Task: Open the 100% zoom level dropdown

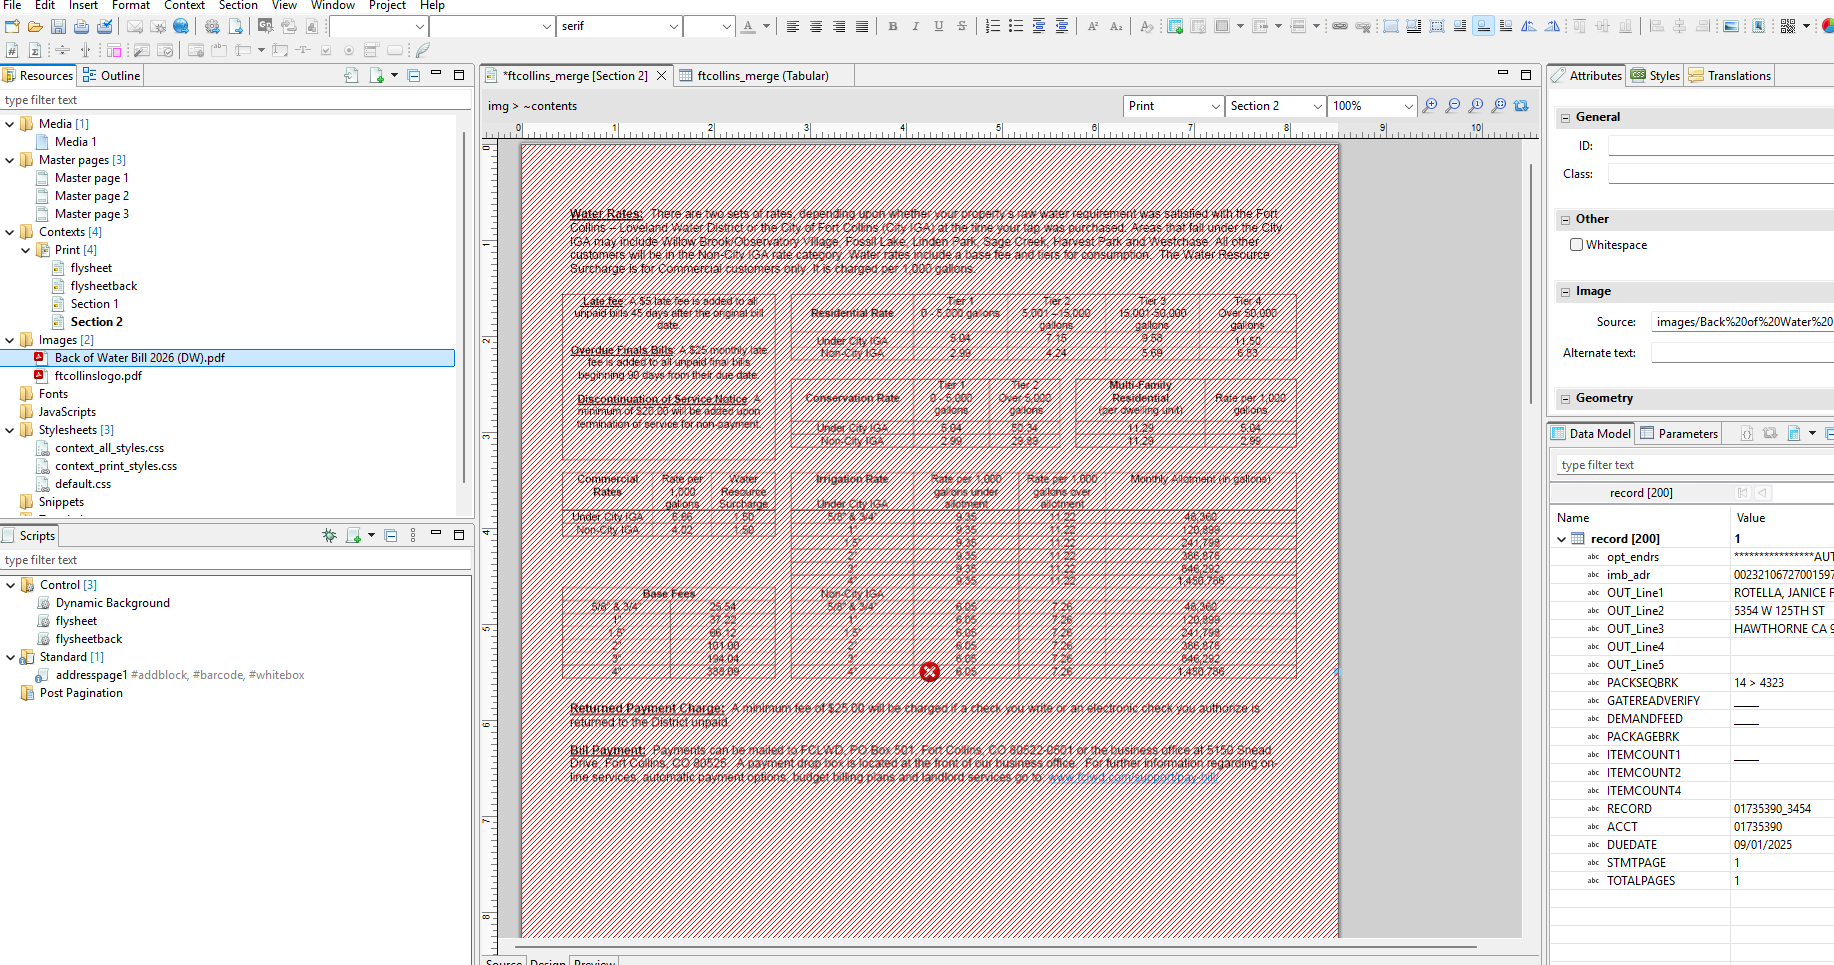Action: [1408, 106]
